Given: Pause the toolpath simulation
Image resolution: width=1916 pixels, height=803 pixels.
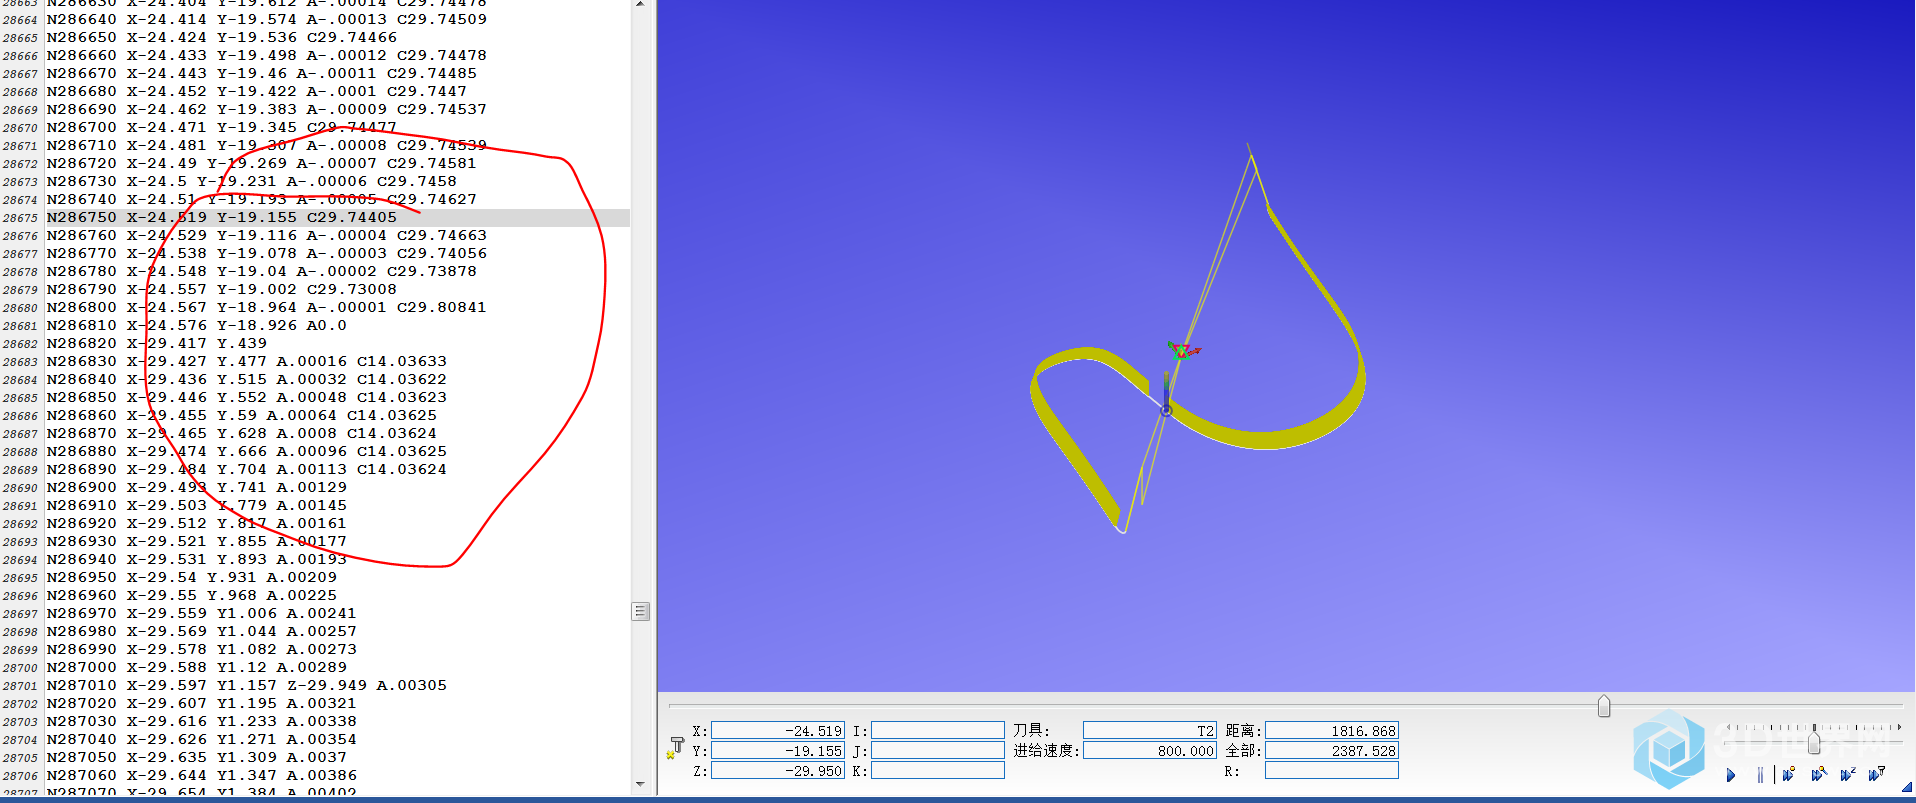Looking at the screenshot, I should (x=1760, y=775).
